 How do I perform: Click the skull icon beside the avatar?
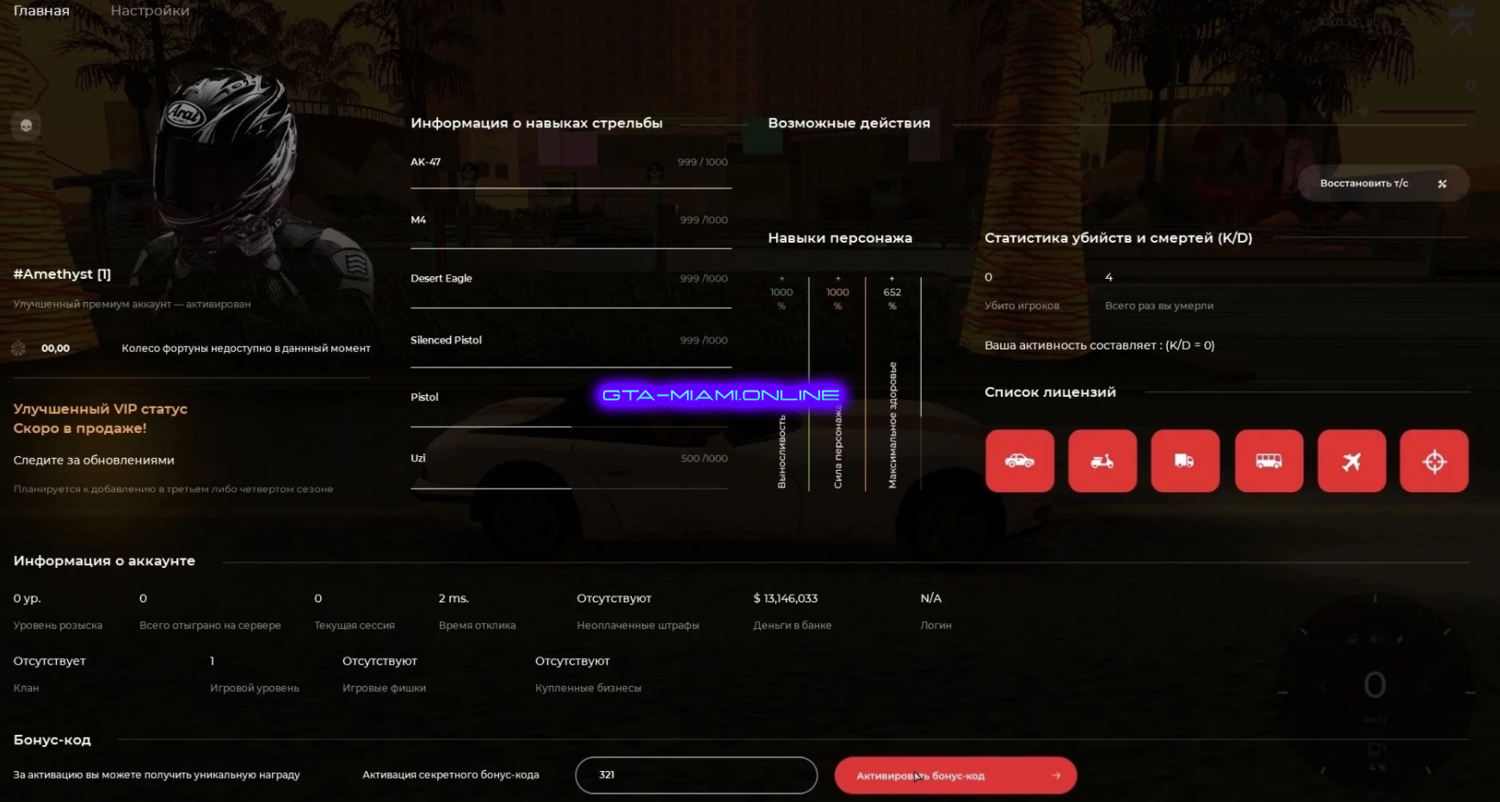pos(26,125)
